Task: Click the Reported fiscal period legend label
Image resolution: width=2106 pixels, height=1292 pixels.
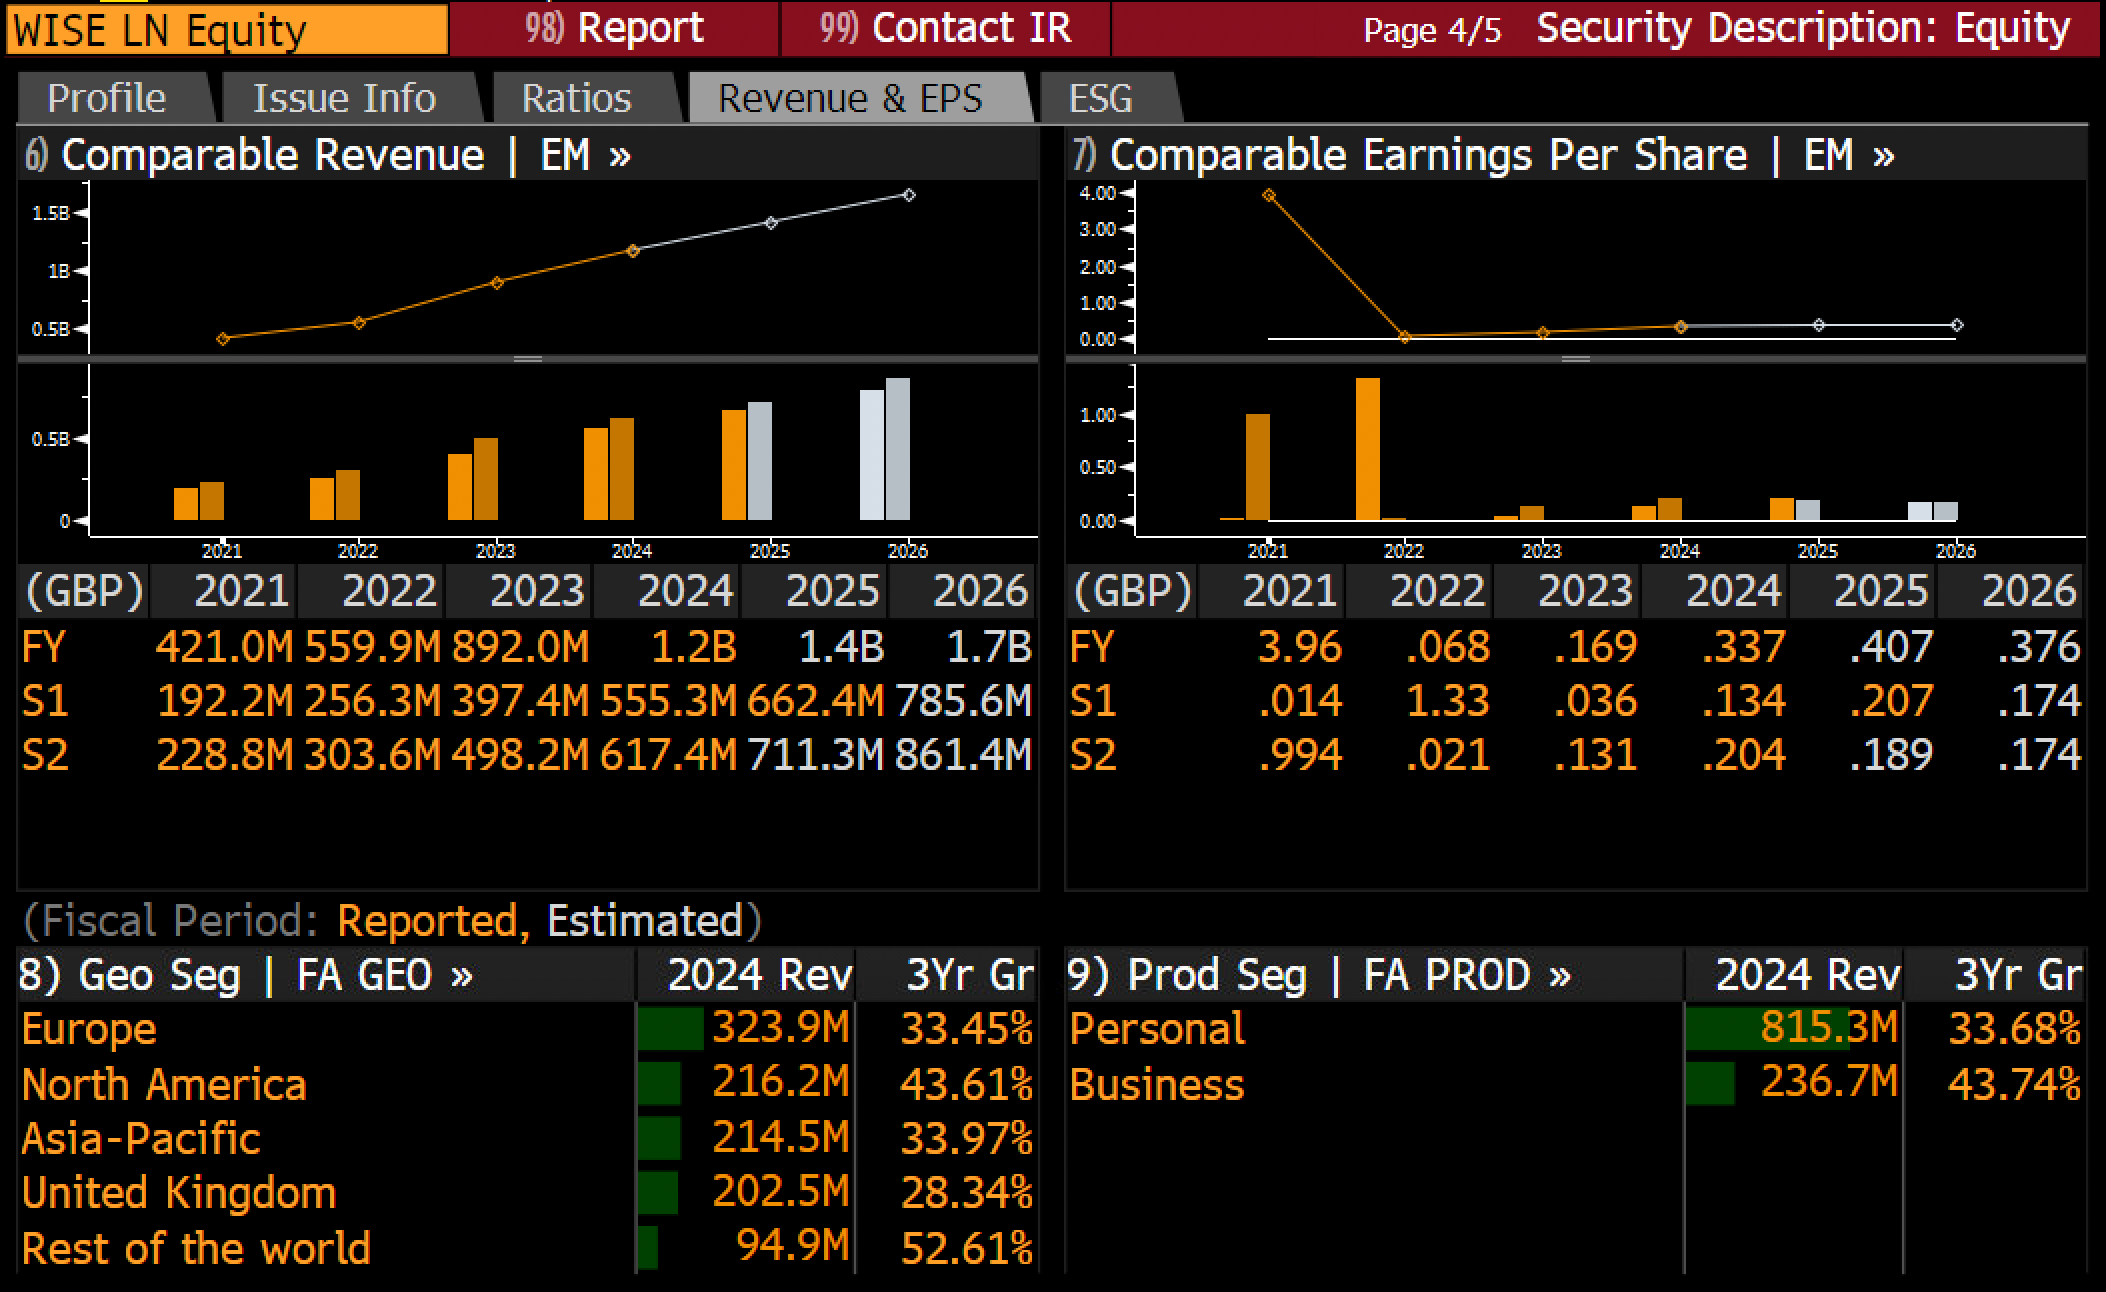Action: tap(433, 921)
